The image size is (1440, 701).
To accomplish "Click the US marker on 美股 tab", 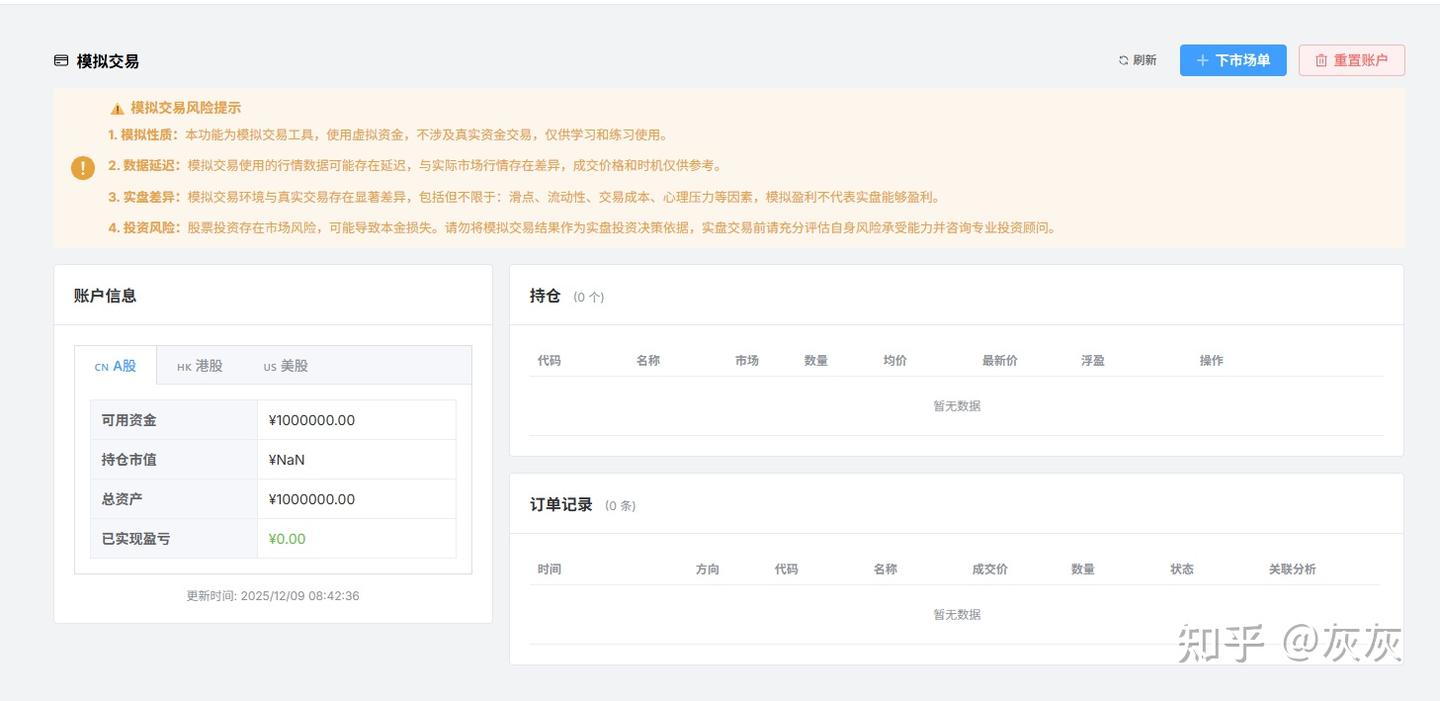I will coord(270,367).
